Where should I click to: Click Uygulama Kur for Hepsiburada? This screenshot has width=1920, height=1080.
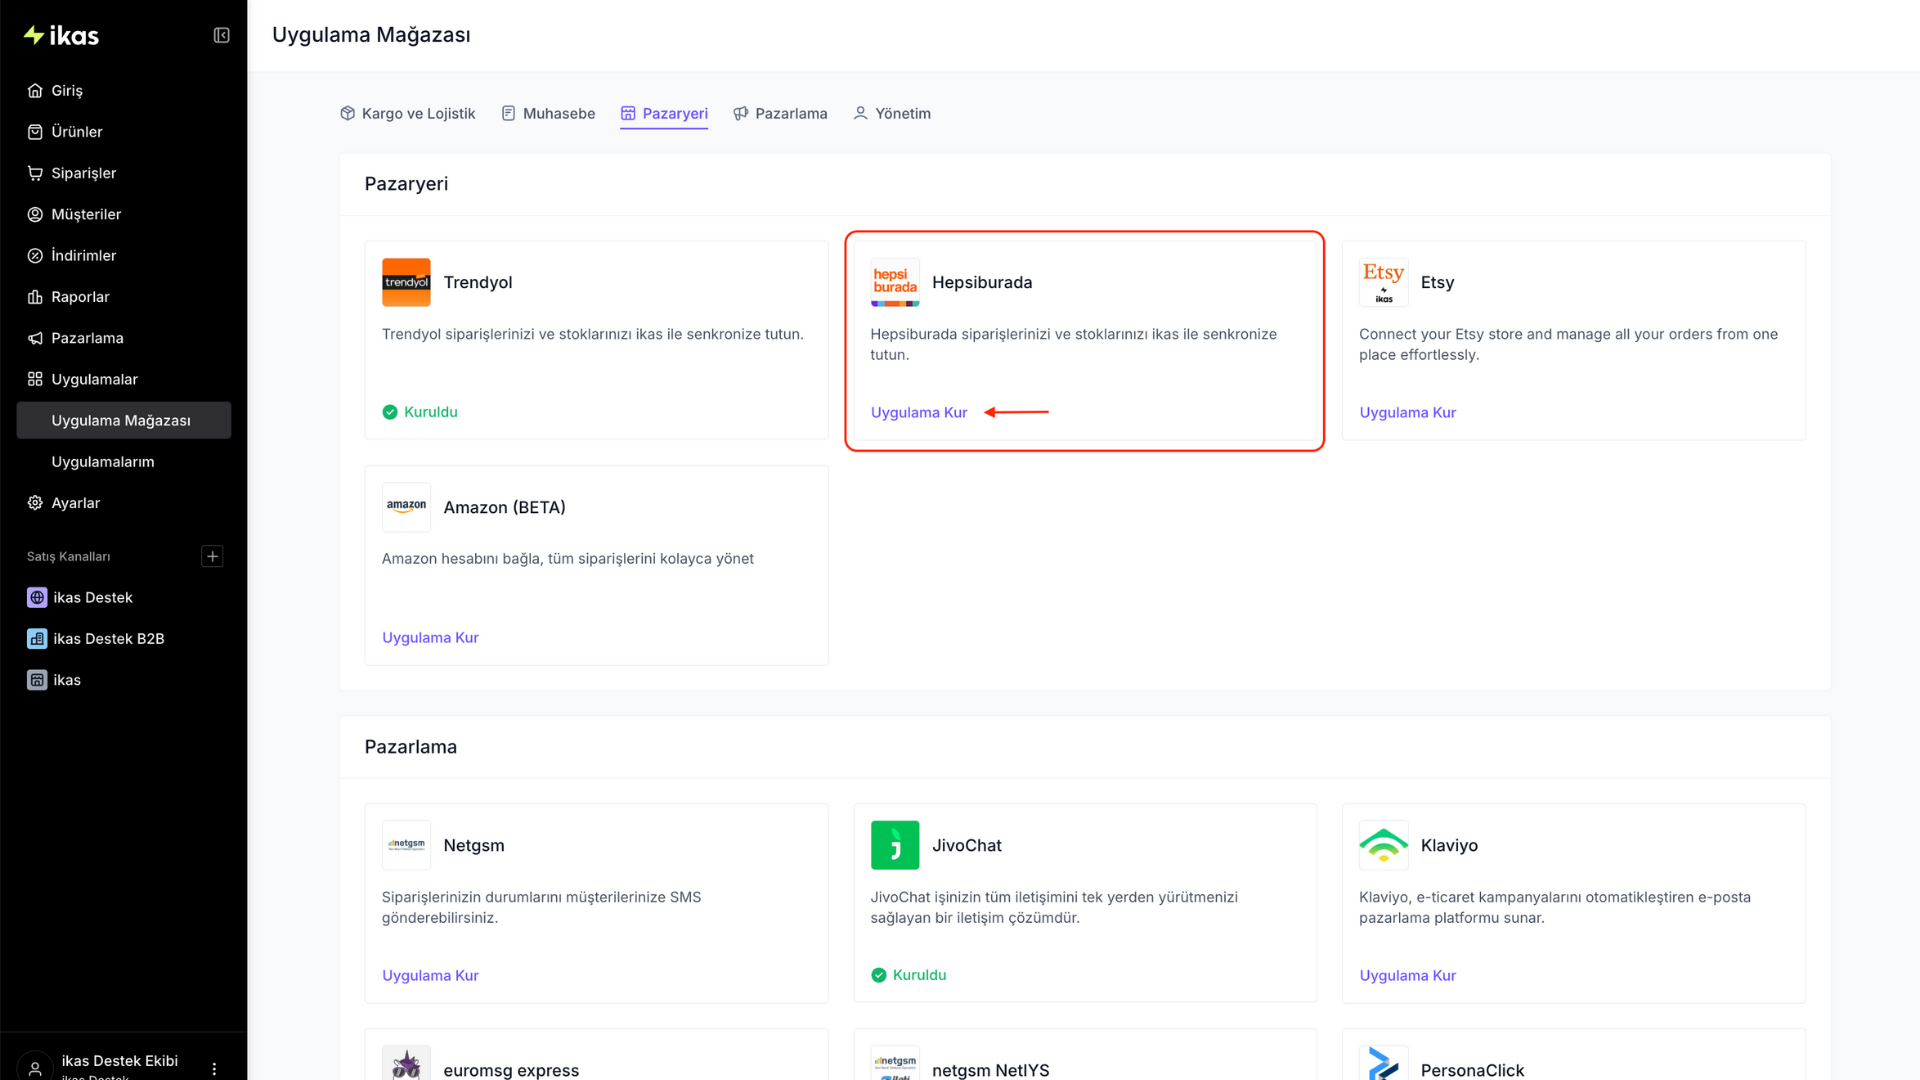coord(919,413)
